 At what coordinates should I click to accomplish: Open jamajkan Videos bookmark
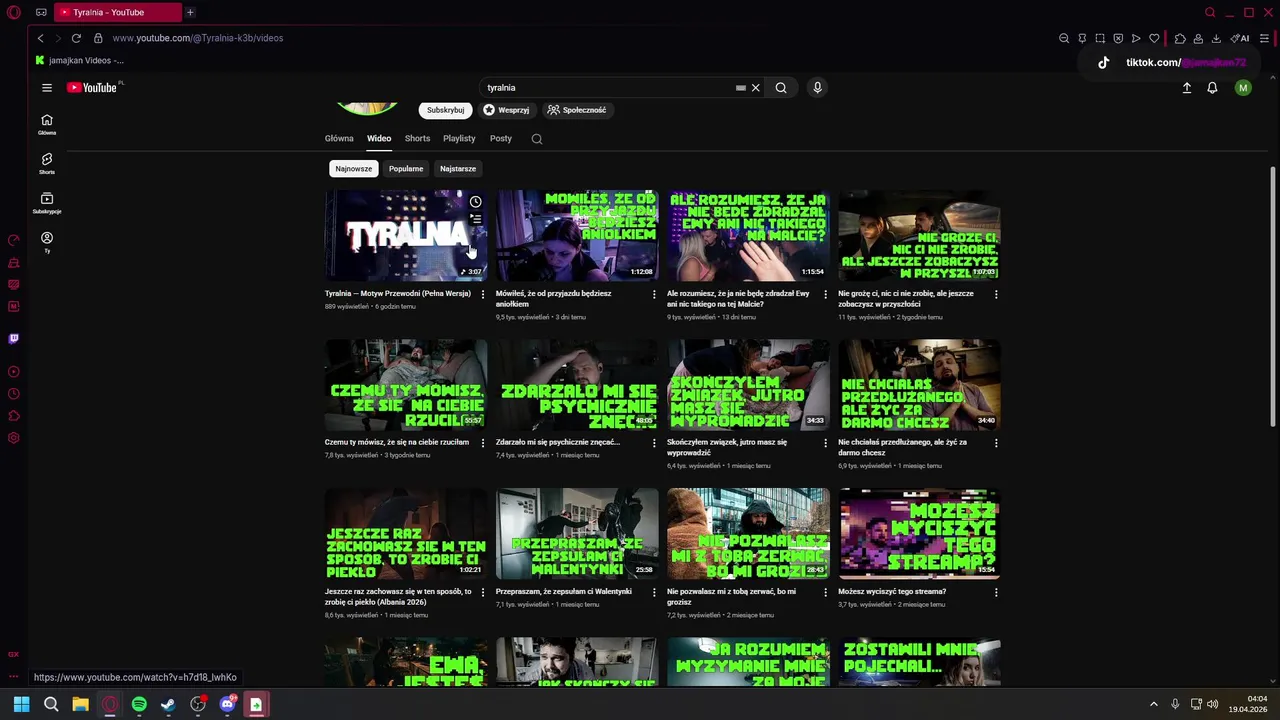click(x=80, y=60)
